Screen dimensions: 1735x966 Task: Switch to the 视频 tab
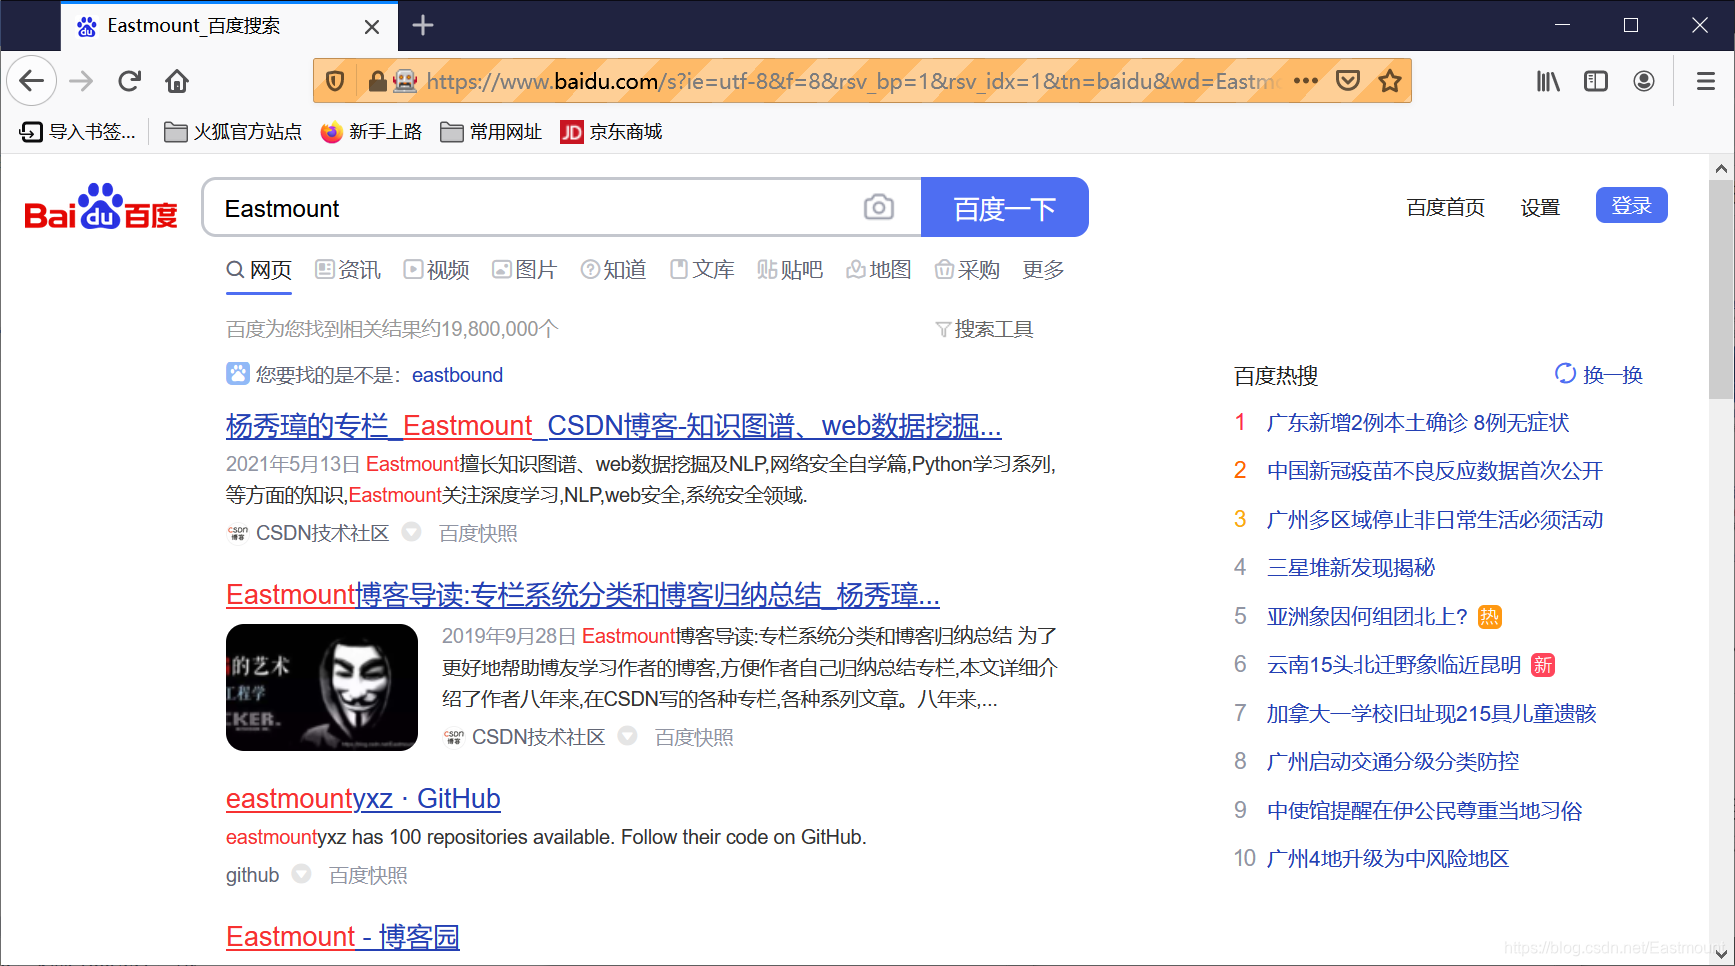tap(436, 270)
